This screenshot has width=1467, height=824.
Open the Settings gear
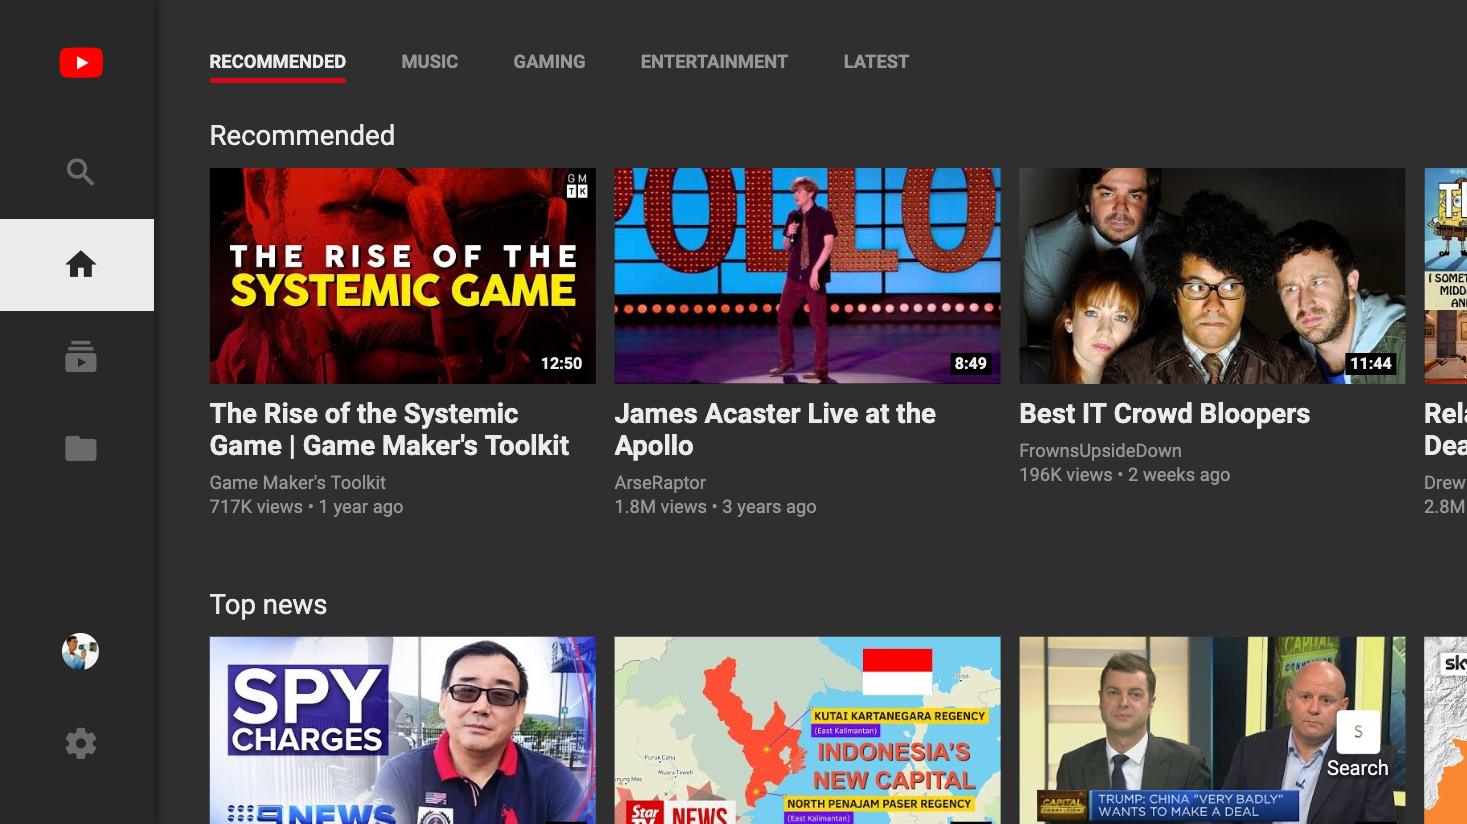[80, 743]
